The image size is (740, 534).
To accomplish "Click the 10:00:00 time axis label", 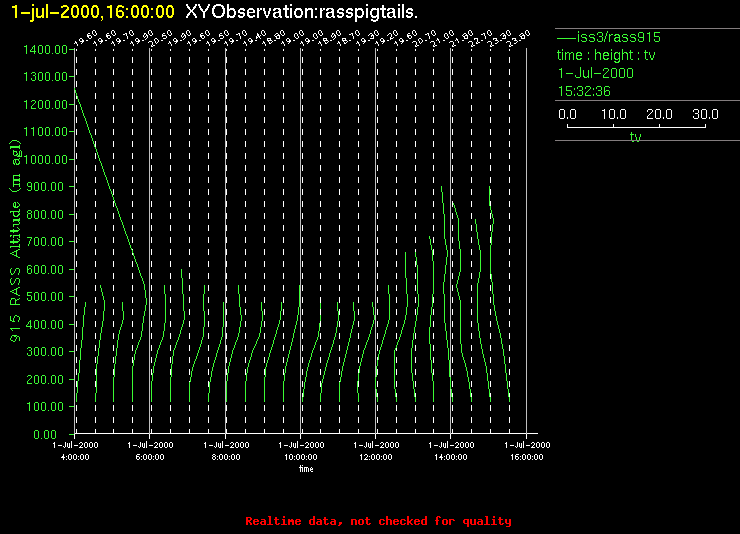I will [x=301, y=457].
